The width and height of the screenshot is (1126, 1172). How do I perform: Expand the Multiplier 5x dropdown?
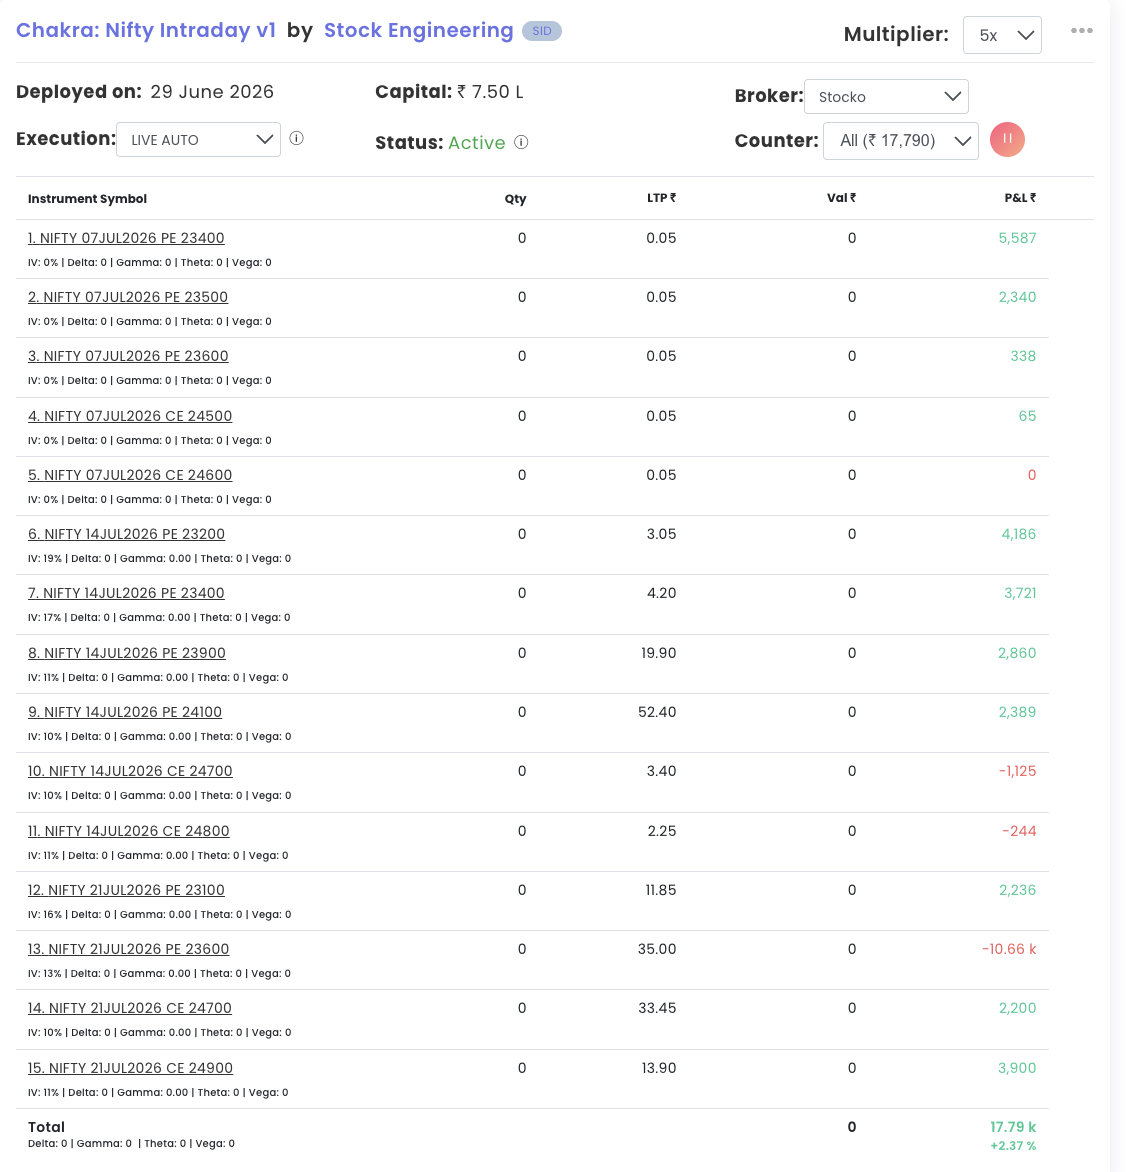1002,35
